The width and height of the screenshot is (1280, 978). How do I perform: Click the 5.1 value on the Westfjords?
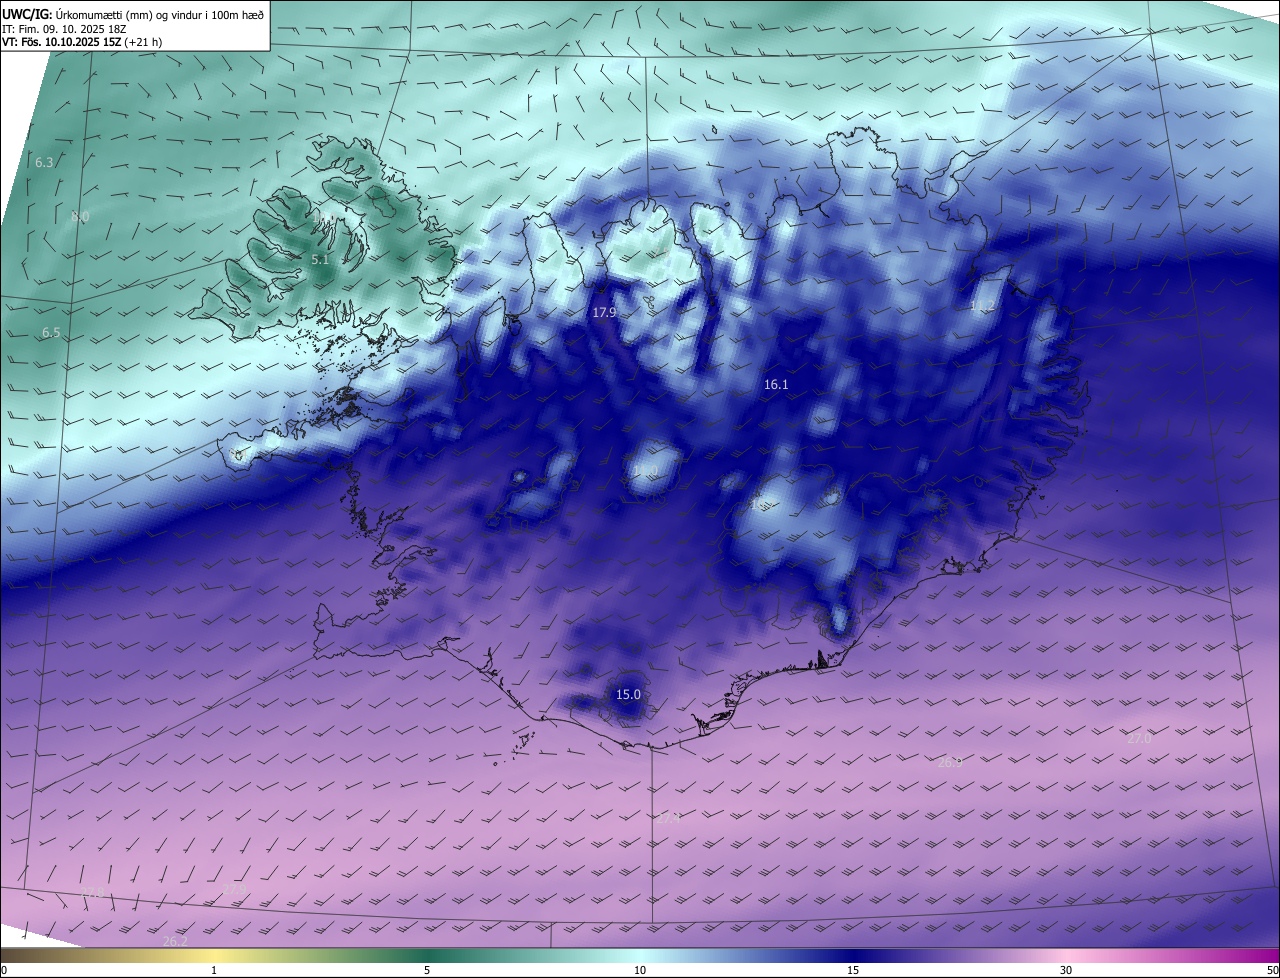[x=319, y=259]
